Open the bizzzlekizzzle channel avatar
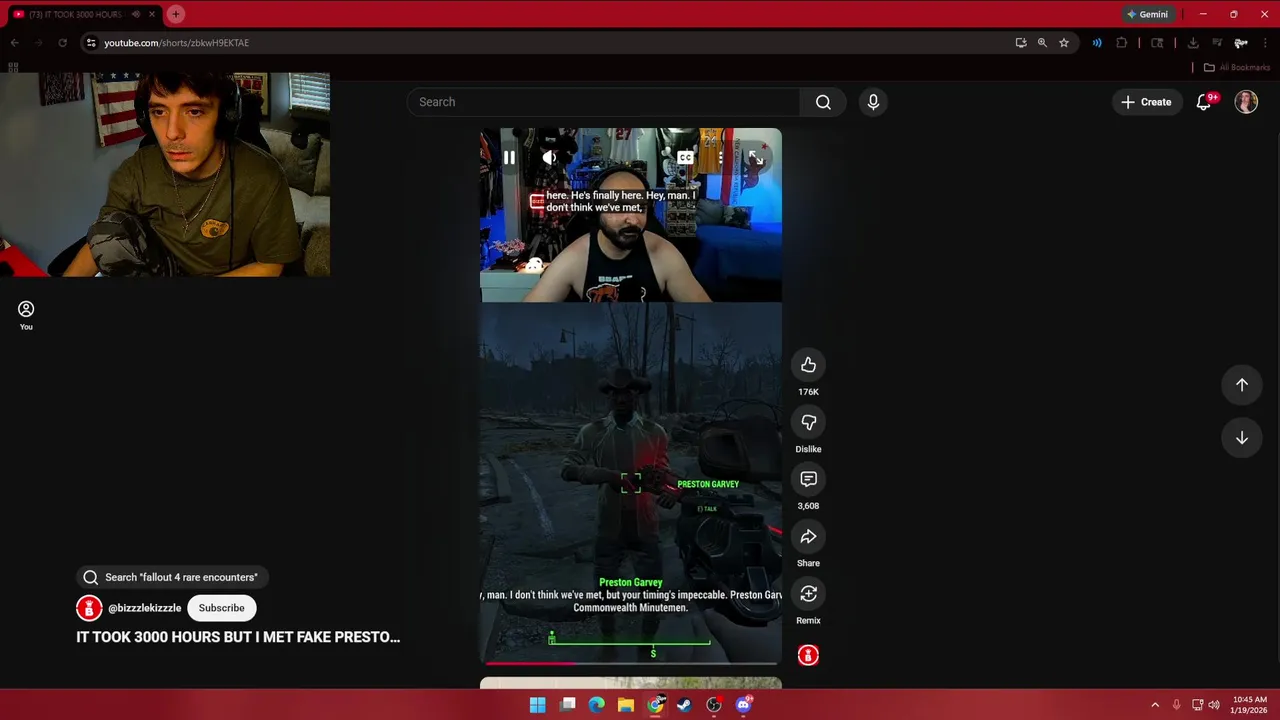1280x720 pixels. pyautogui.click(x=89, y=608)
